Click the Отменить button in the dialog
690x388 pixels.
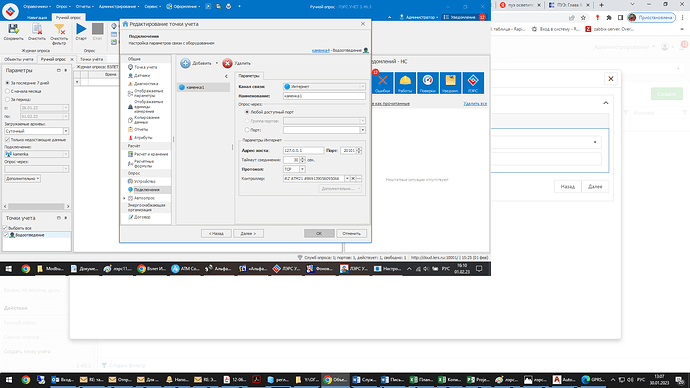(x=352, y=234)
